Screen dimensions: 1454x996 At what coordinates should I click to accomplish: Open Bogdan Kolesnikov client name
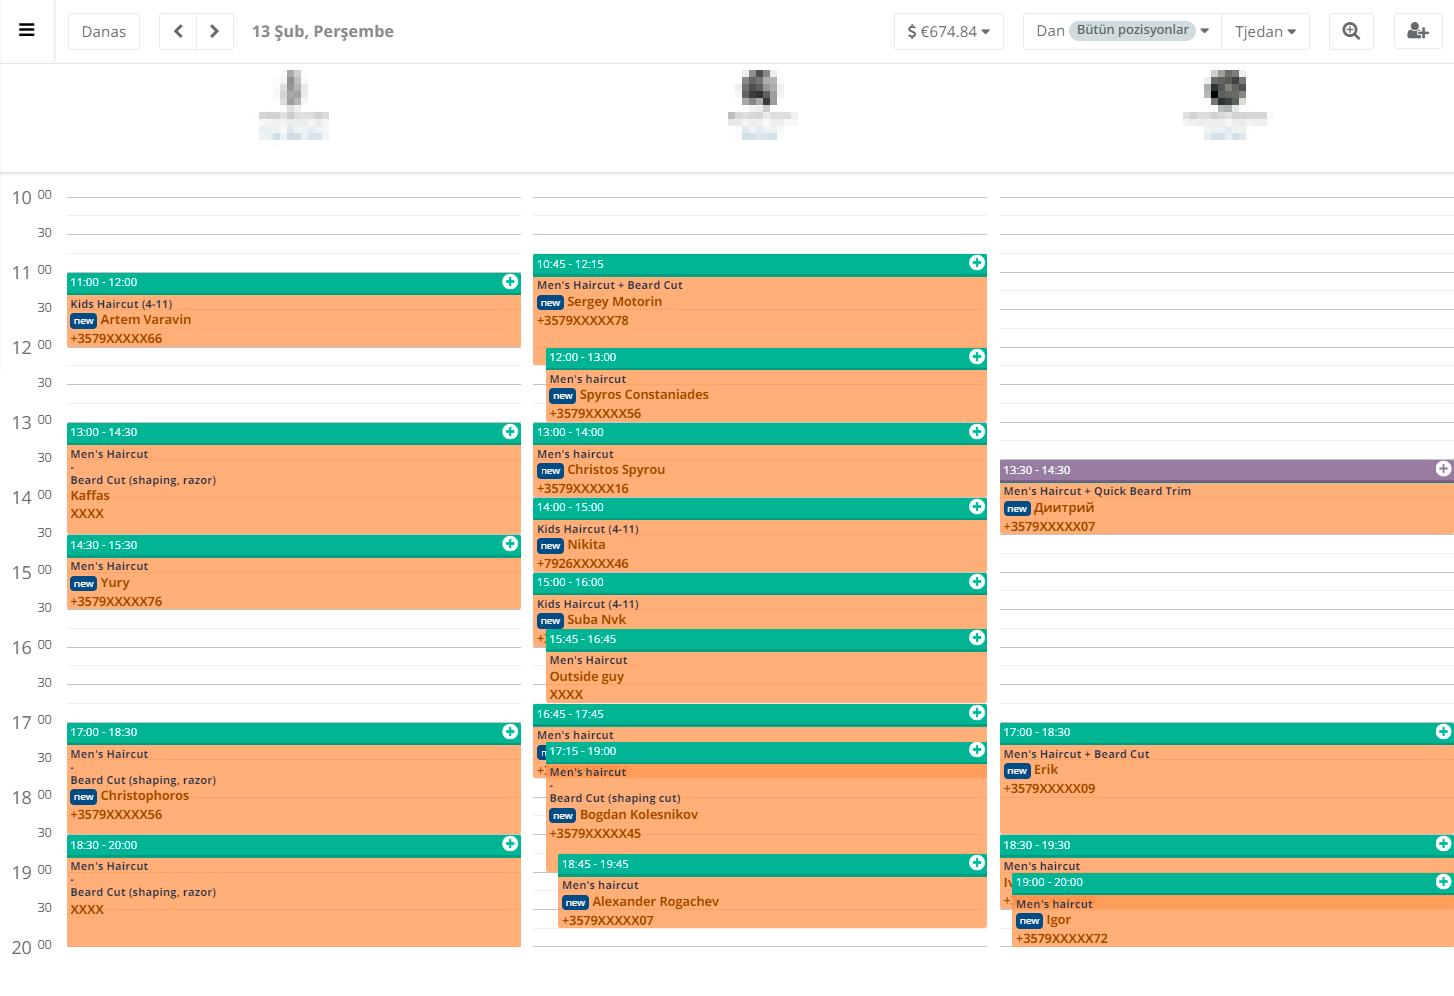click(639, 815)
